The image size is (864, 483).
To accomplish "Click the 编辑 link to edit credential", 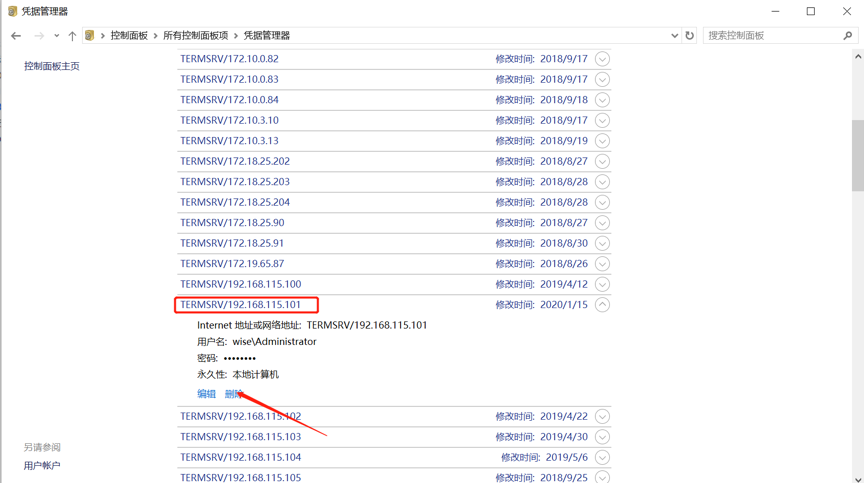I will click(206, 394).
